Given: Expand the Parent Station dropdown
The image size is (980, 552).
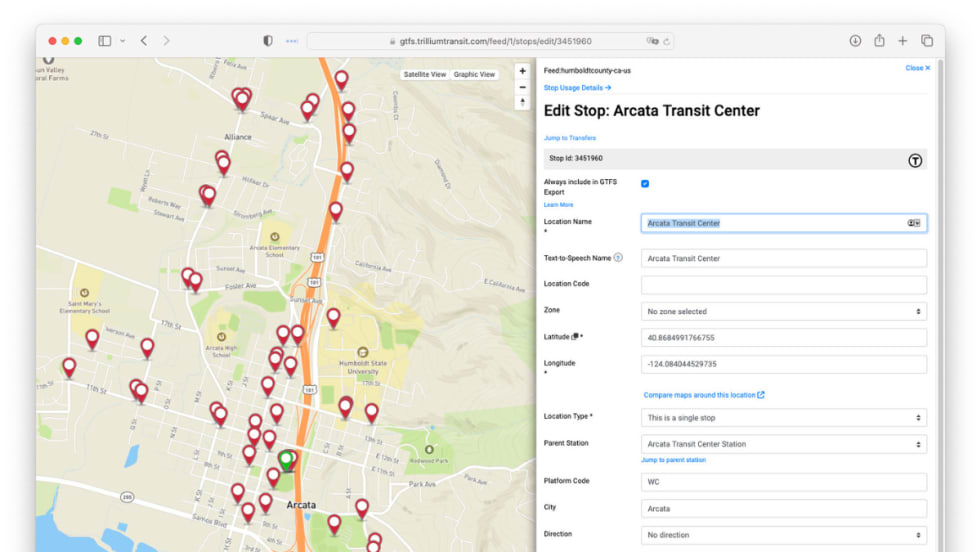Looking at the screenshot, I should [783, 444].
